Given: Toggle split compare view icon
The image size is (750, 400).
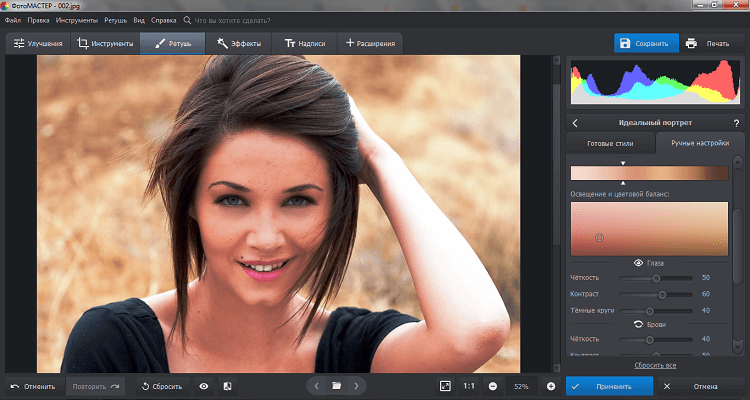Looking at the screenshot, I should pyautogui.click(x=227, y=386).
